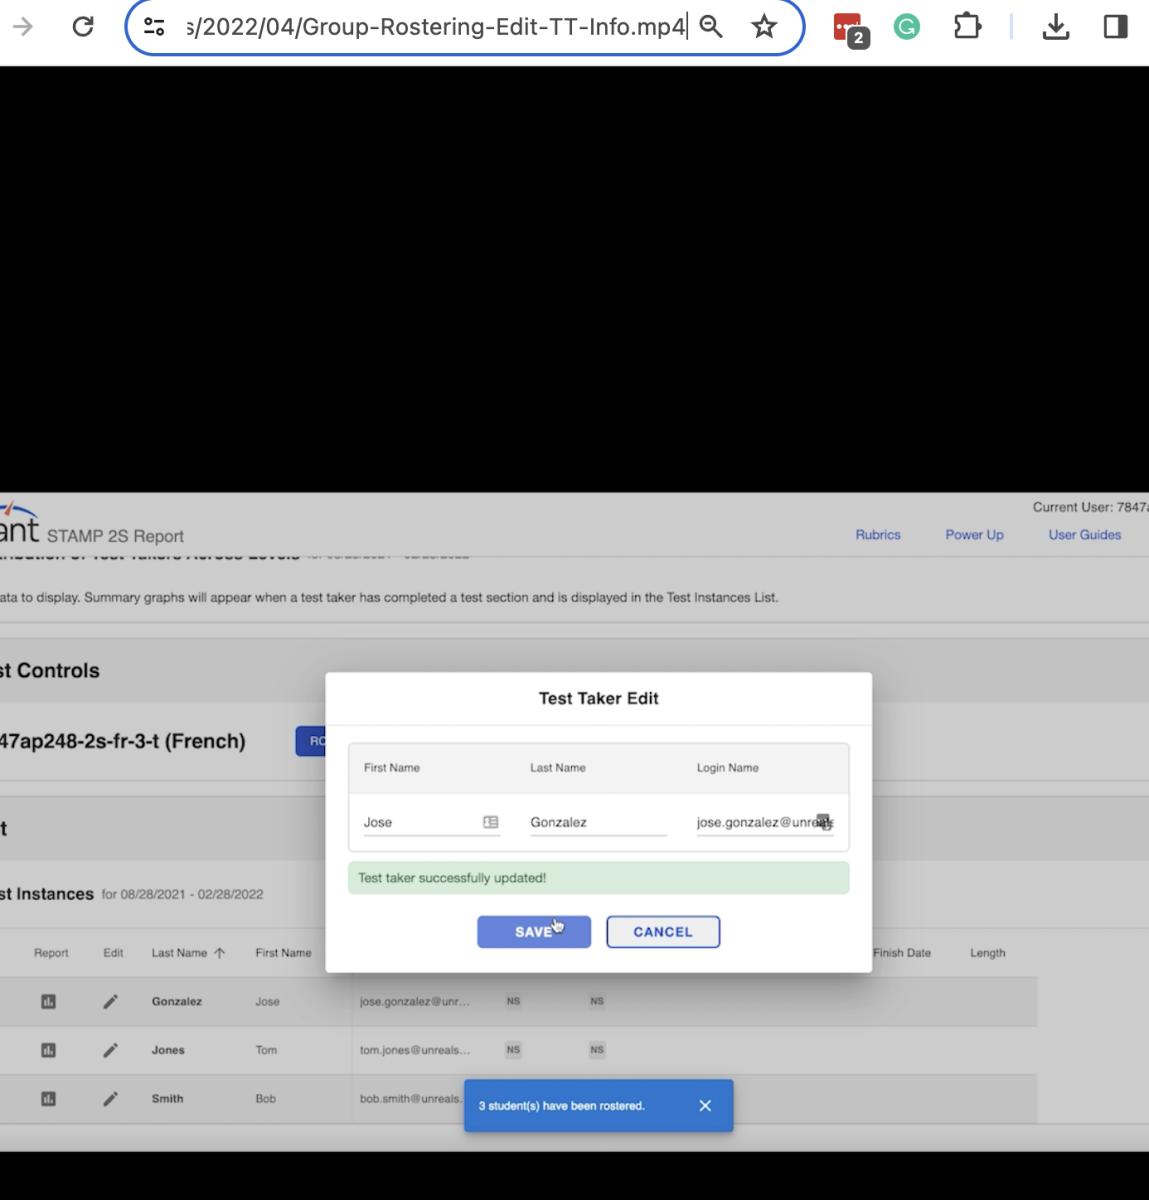1149x1200 pixels.
Task: Bookmark this page with the star icon
Action: (764, 27)
